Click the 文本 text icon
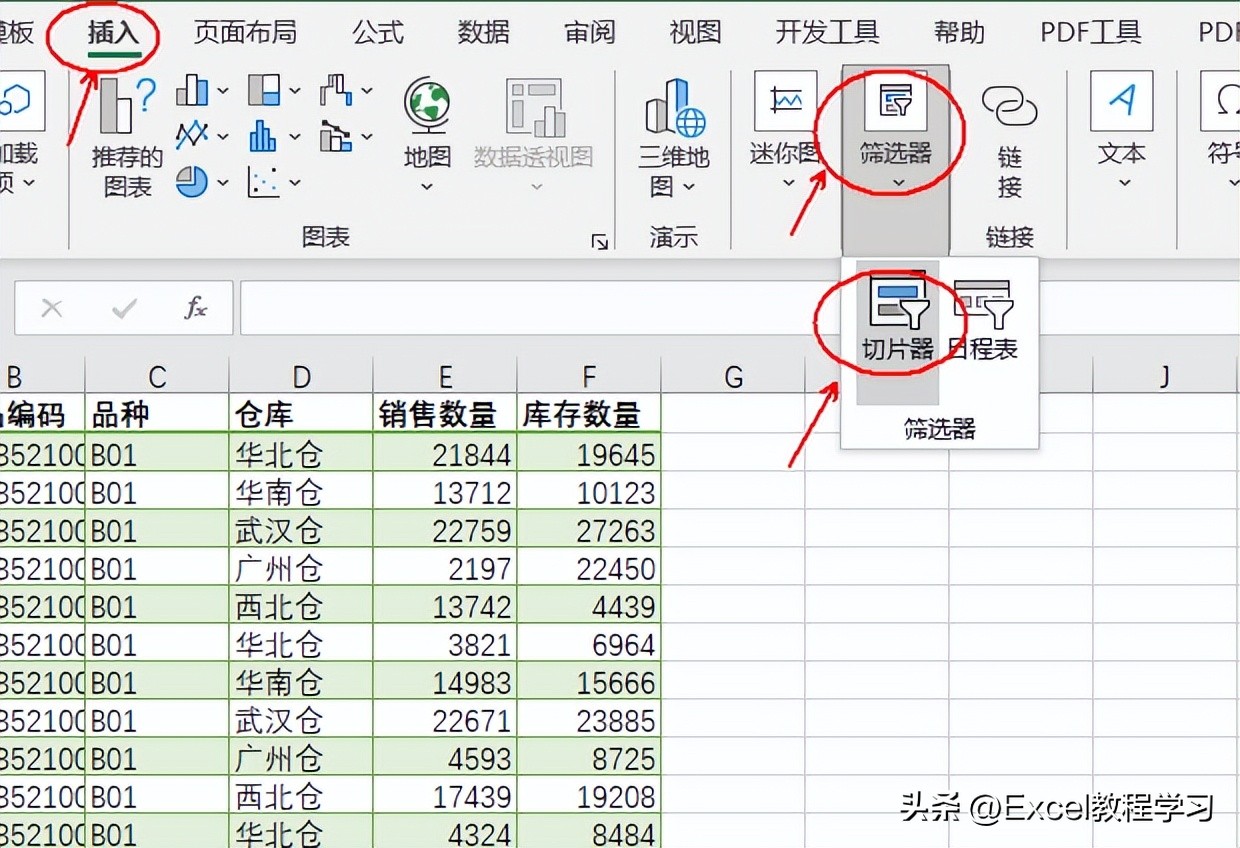 coord(1122,100)
